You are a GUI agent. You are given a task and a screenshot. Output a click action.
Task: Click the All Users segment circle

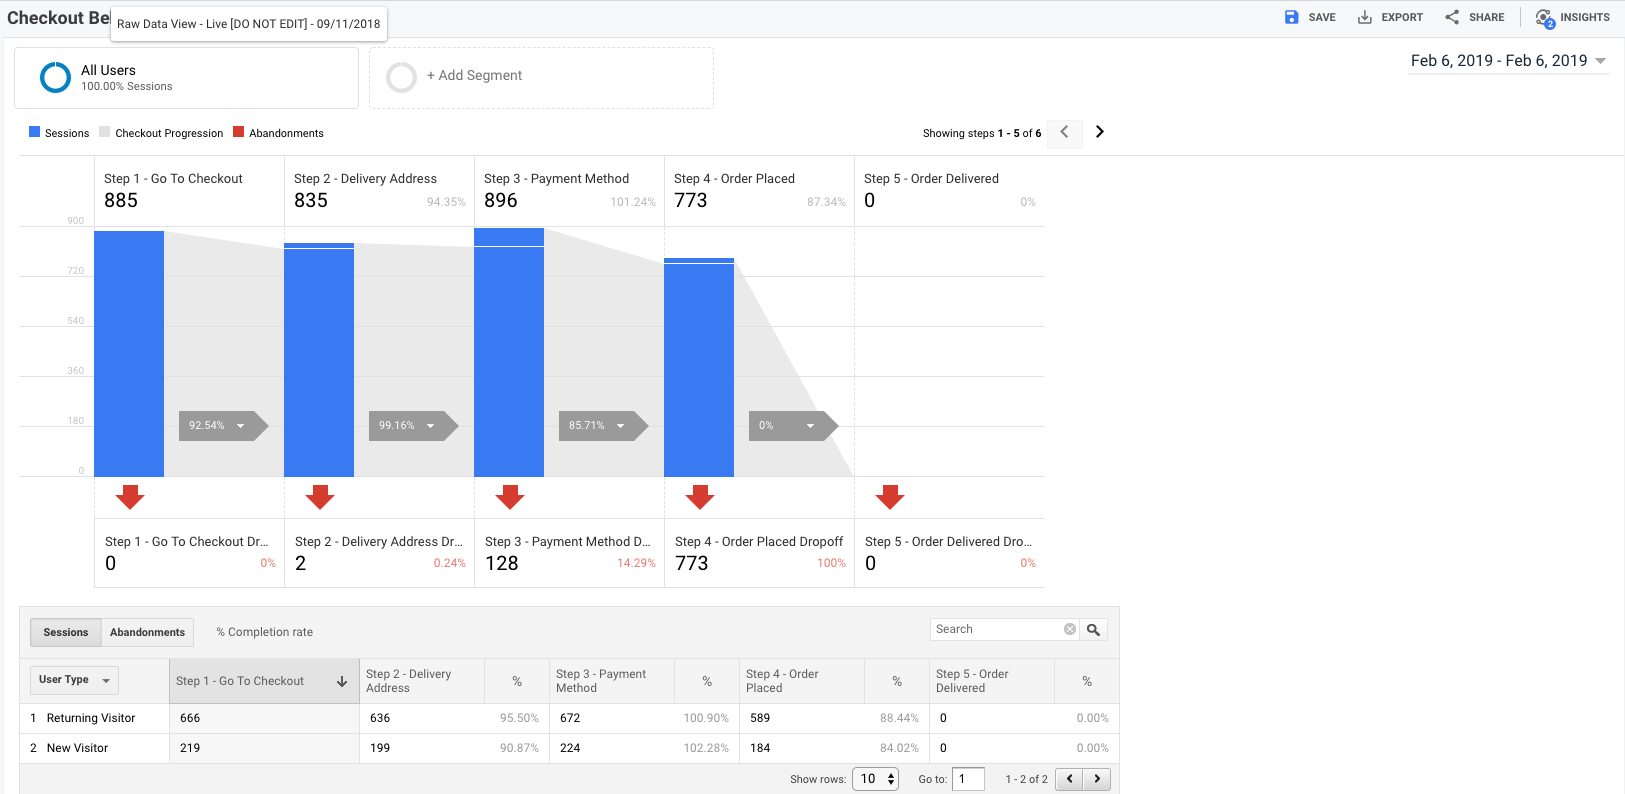click(55, 77)
